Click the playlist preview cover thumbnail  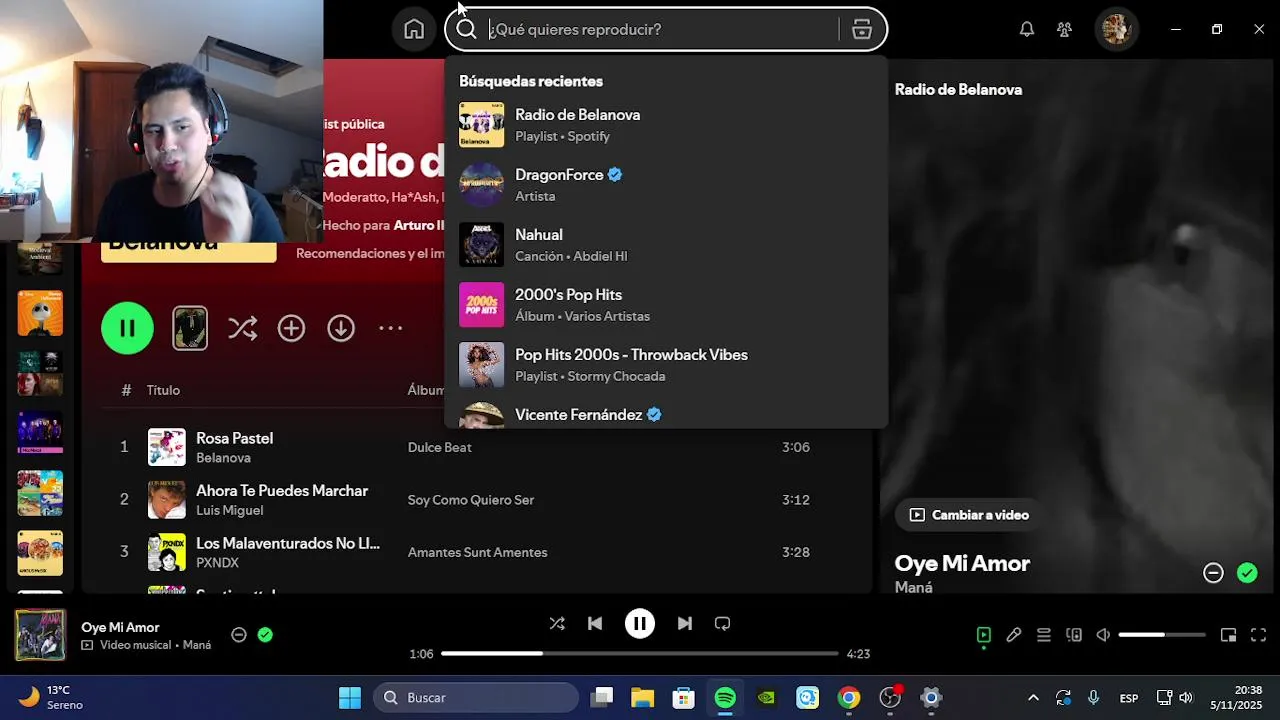(x=190, y=328)
